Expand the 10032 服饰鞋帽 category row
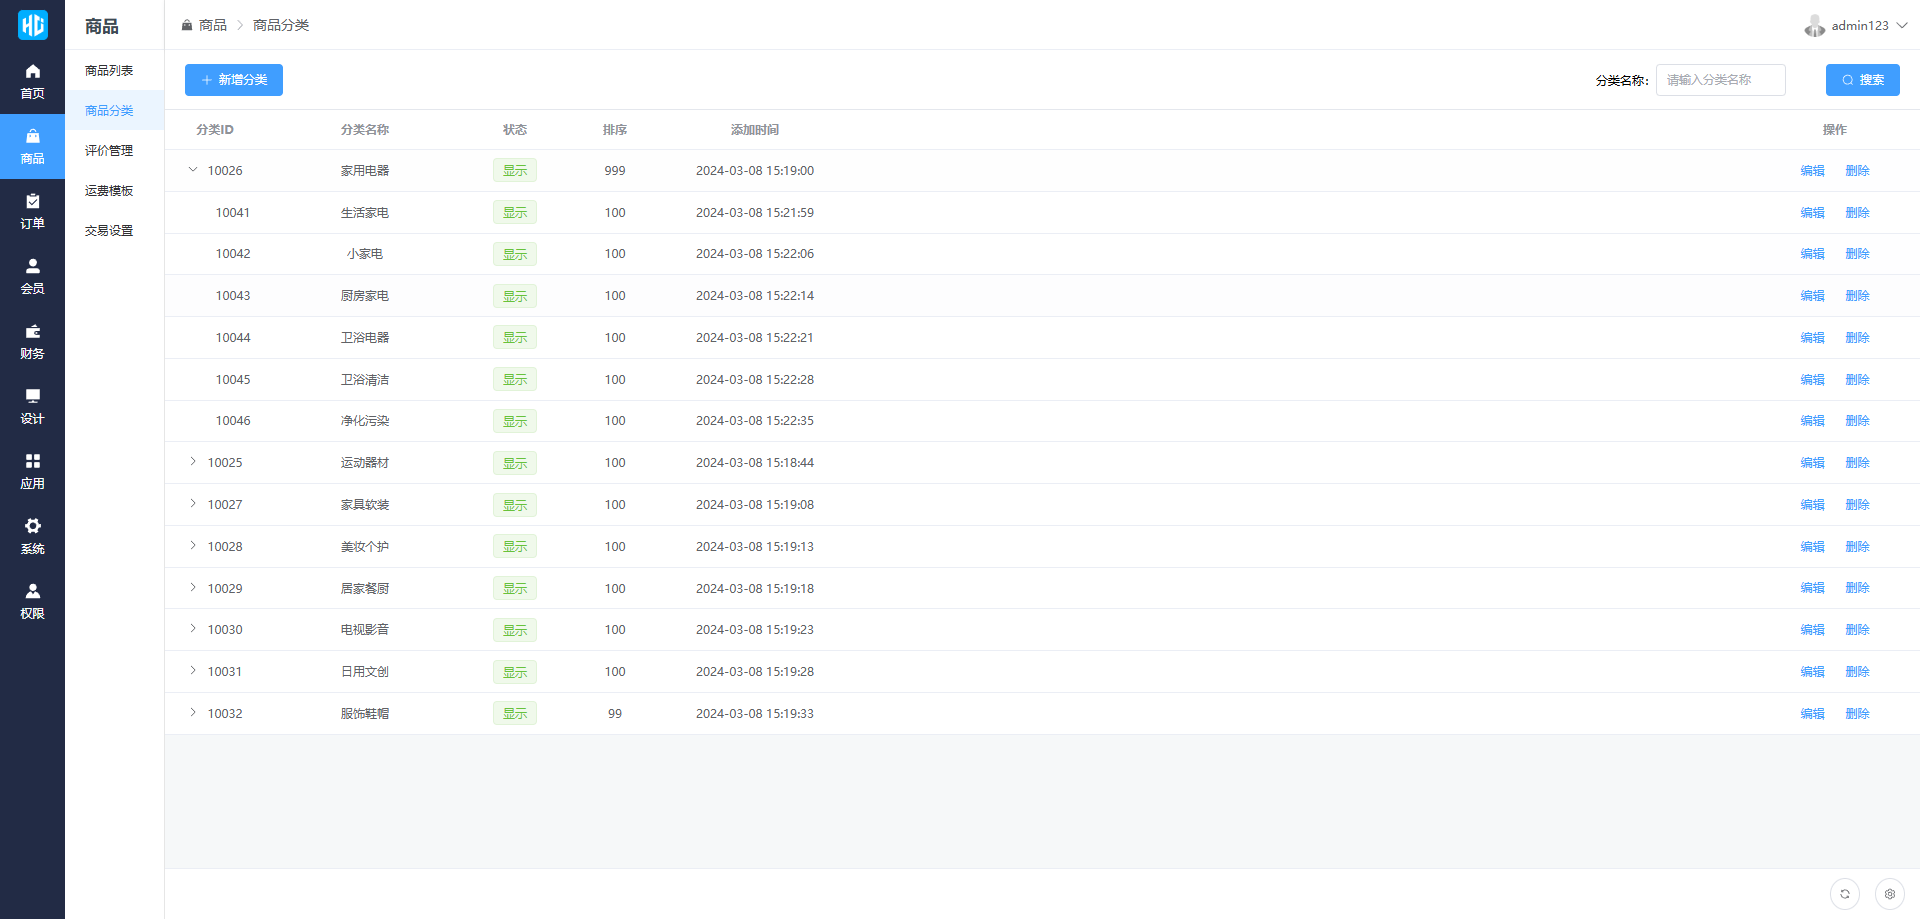The width and height of the screenshot is (1920, 919). pos(193,713)
